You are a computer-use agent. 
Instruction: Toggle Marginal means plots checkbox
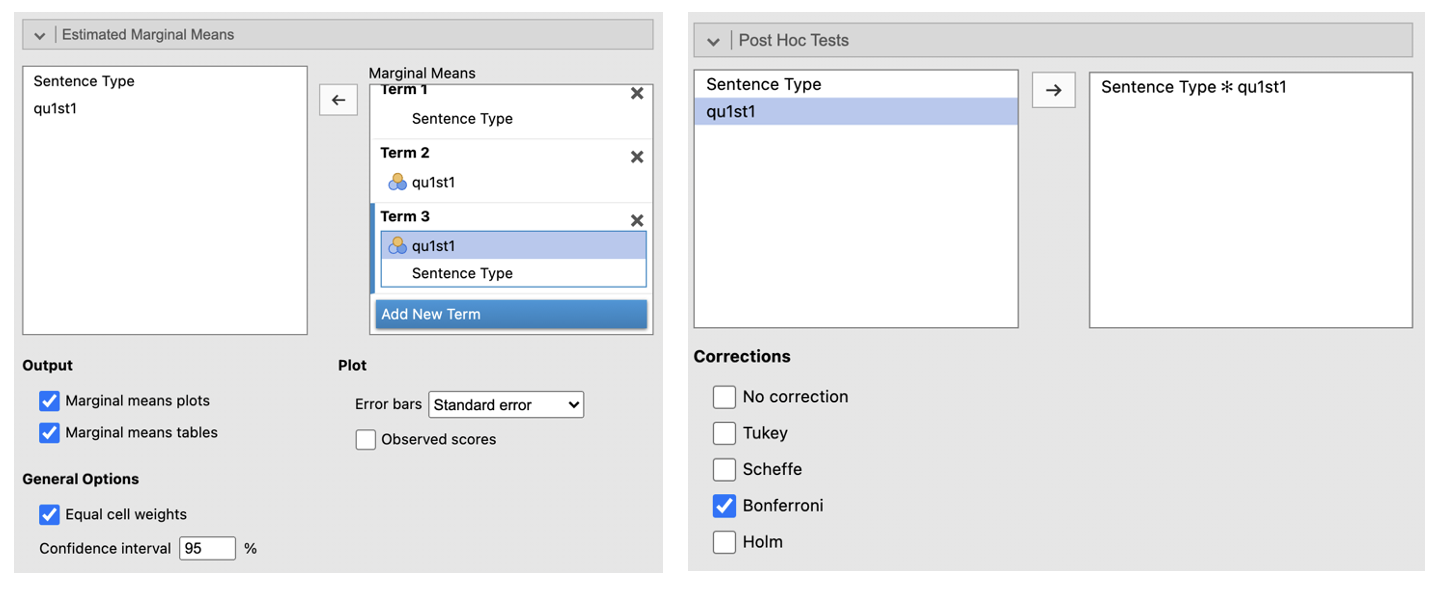tap(50, 401)
